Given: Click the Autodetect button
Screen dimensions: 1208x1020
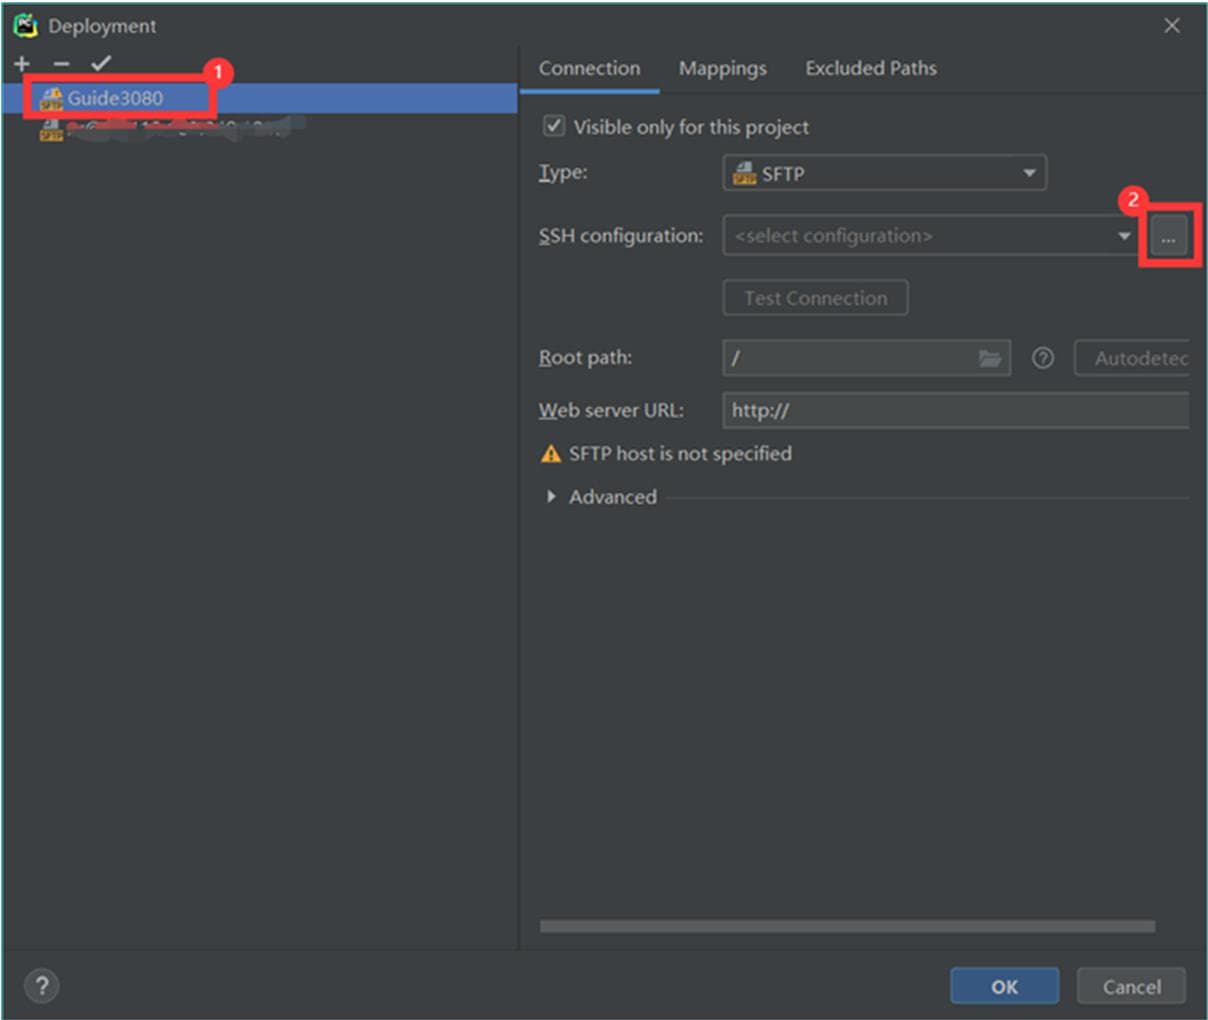Looking at the screenshot, I should click(x=1134, y=358).
